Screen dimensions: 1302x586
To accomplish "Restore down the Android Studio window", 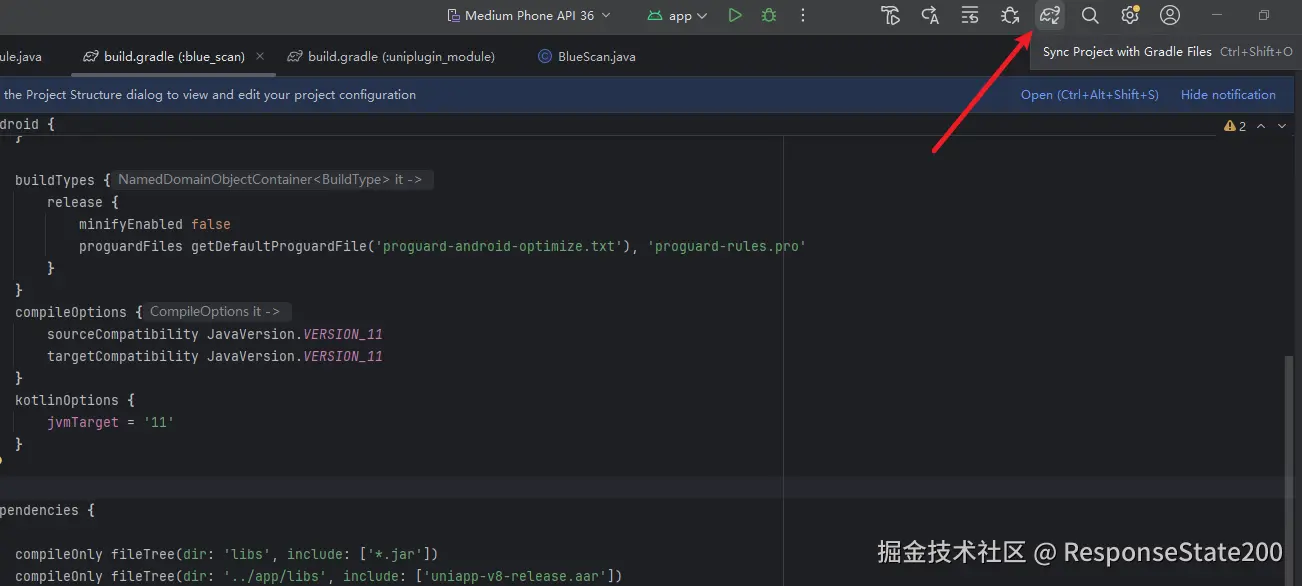I will 1264,16.
